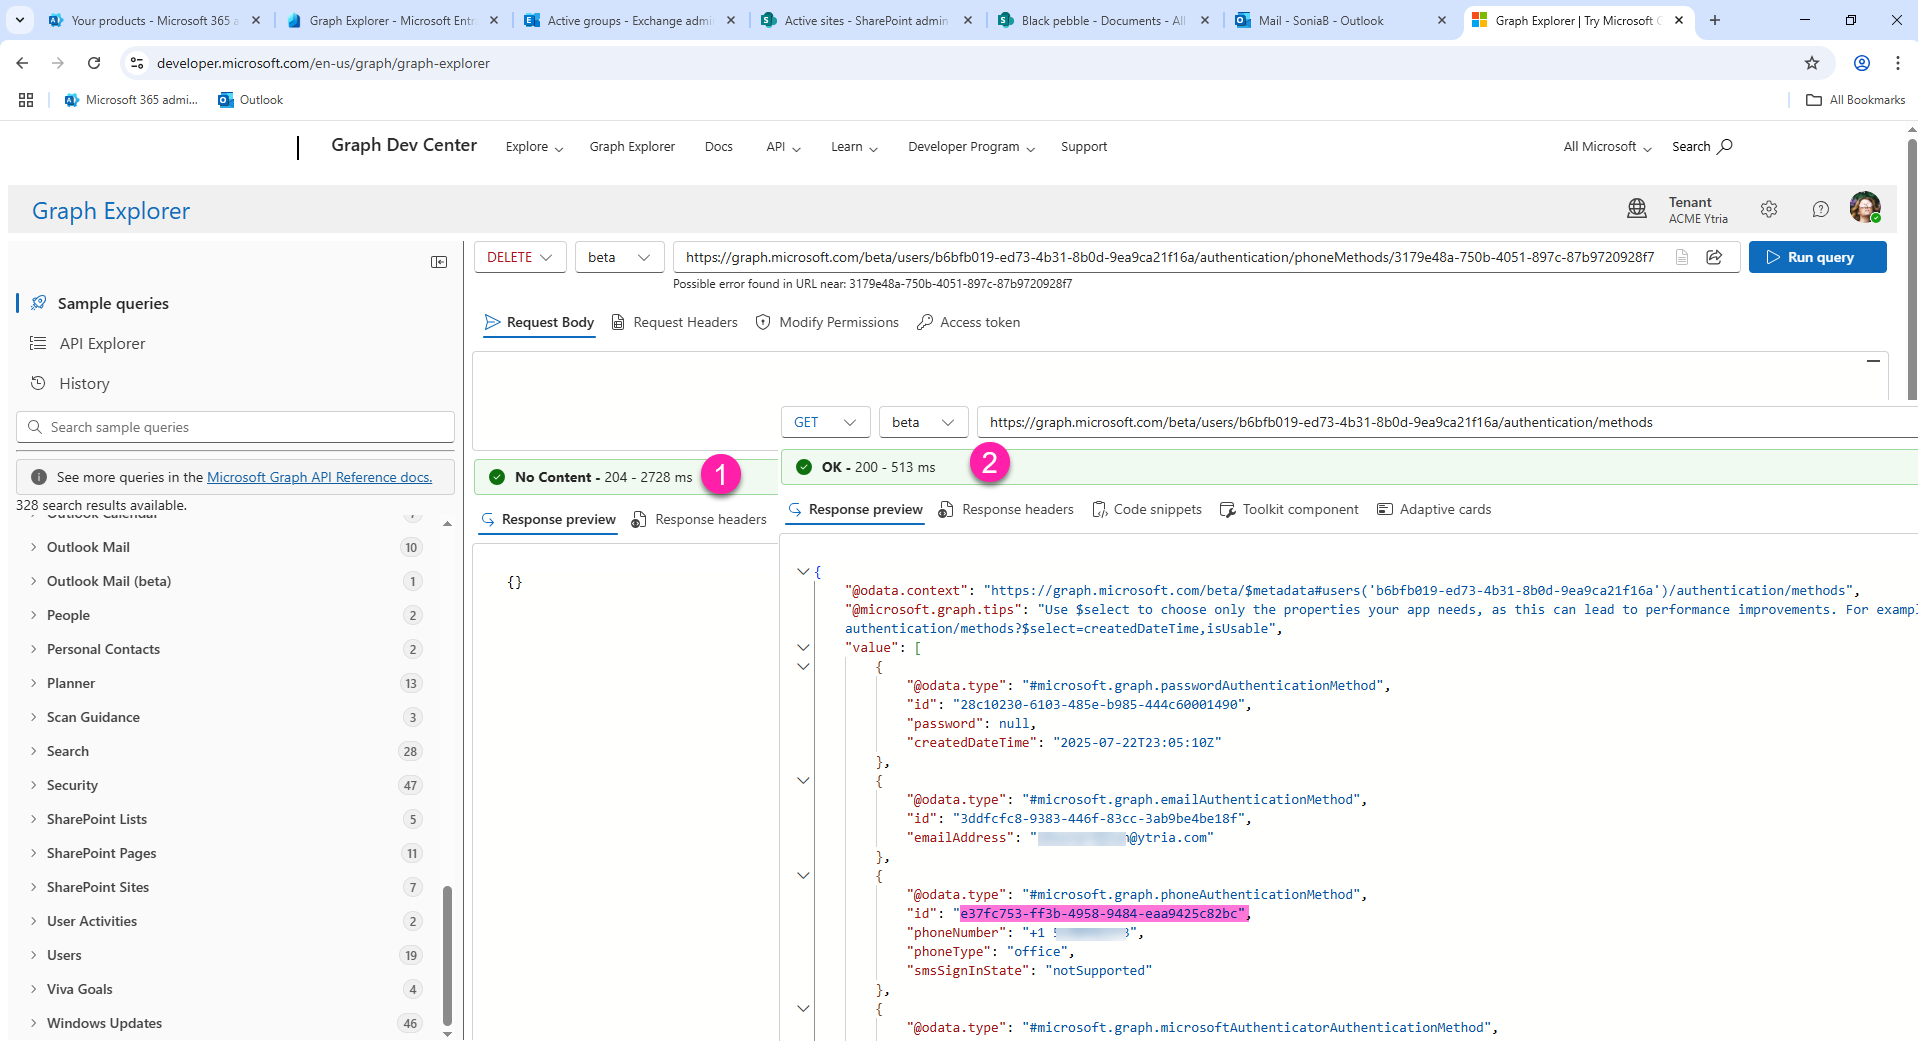Image resolution: width=1918 pixels, height=1041 pixels.
Task: Open the beta version dropdown next to GET
Action: pyautogui.click(x=923, y=422)
